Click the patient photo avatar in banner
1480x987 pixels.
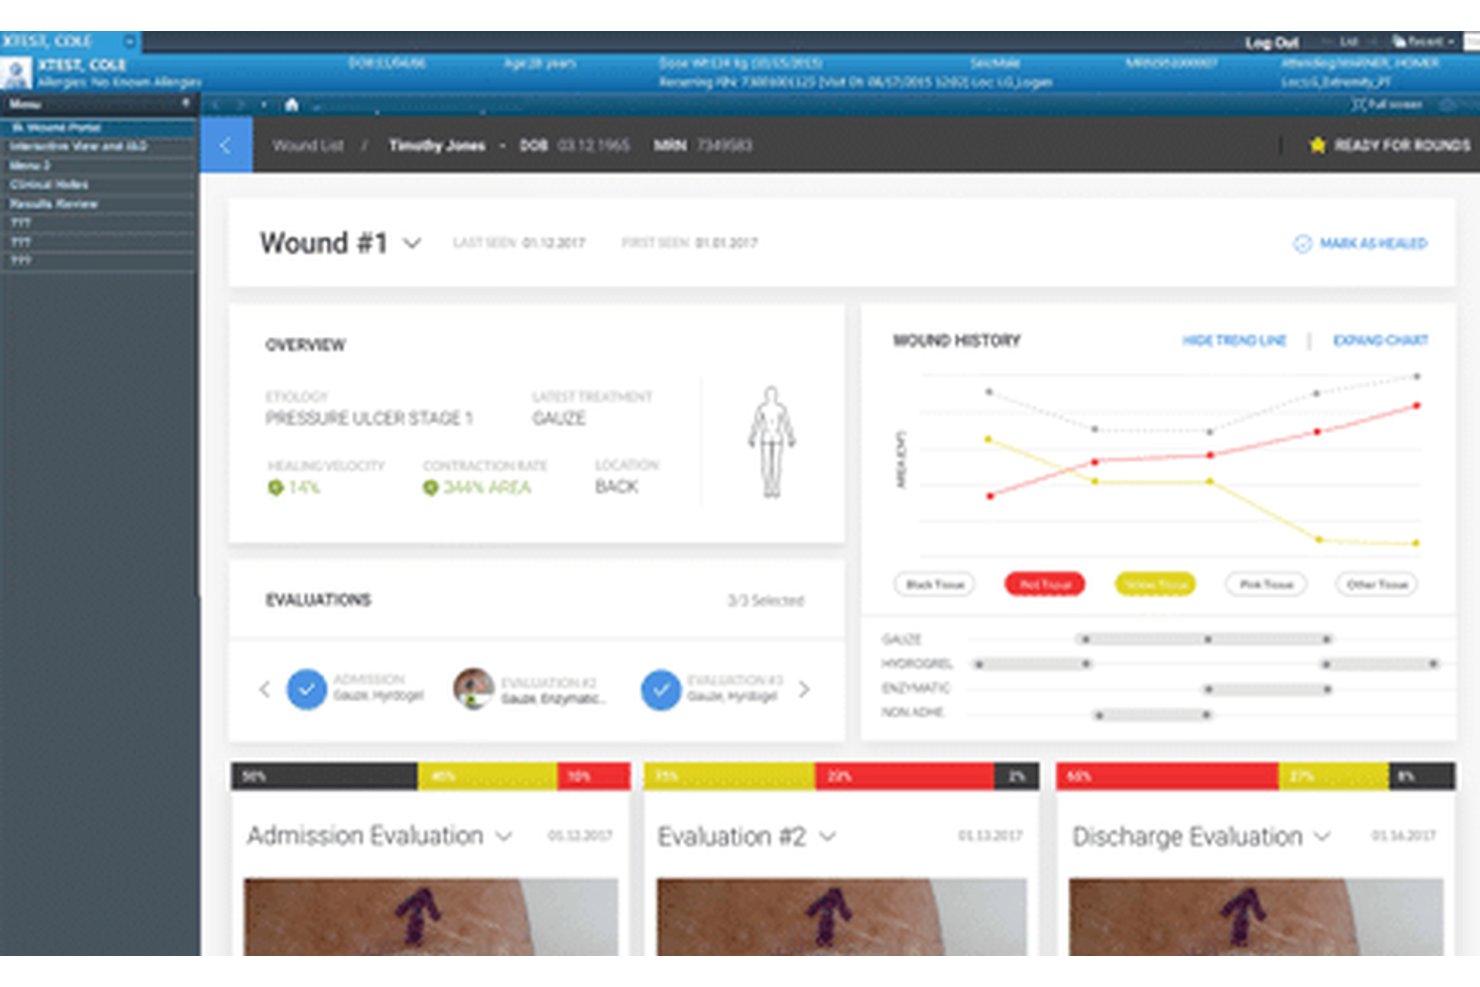click(16, 73)
